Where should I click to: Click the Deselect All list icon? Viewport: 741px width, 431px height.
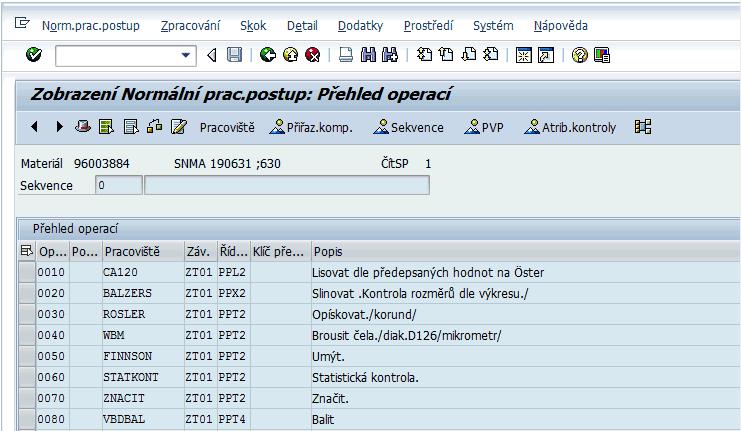(x=131, y=127)
